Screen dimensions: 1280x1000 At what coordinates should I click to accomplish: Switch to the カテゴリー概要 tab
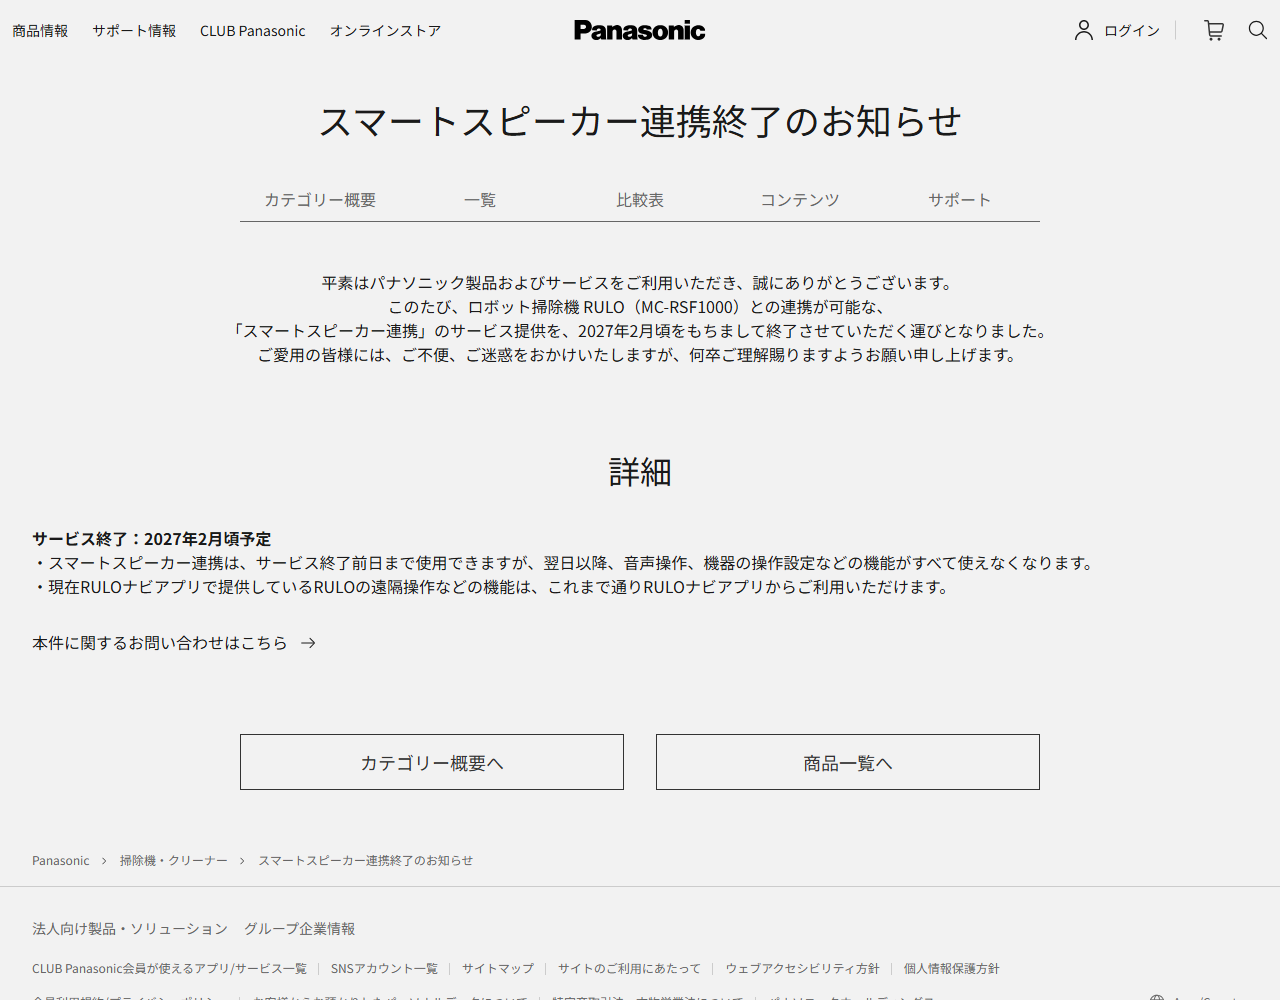[320, 200]
